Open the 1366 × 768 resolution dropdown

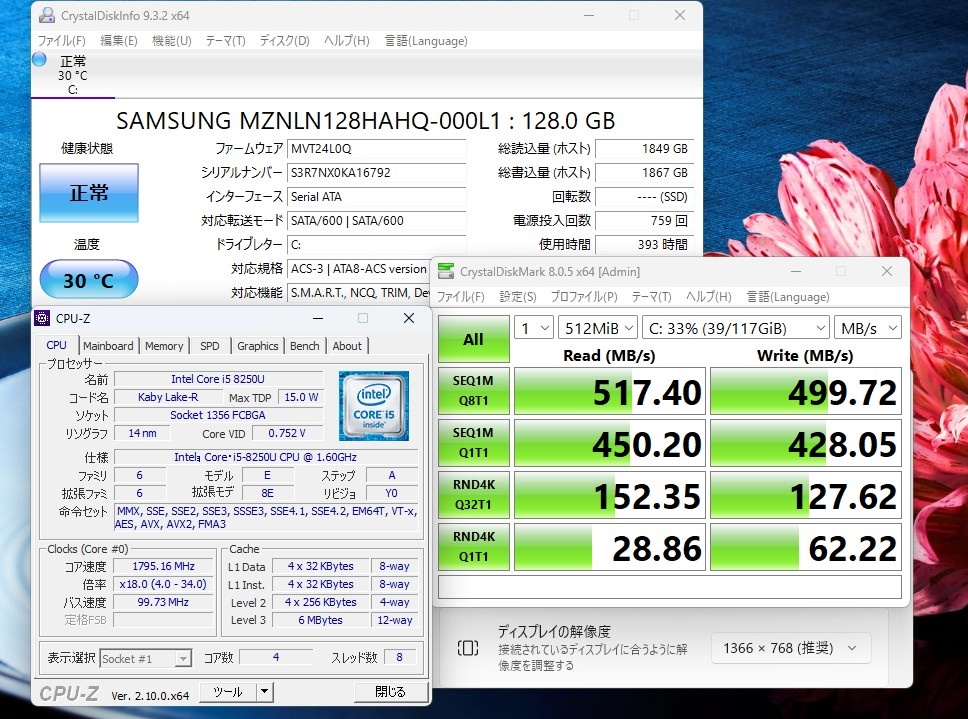[x=791, y=648]
